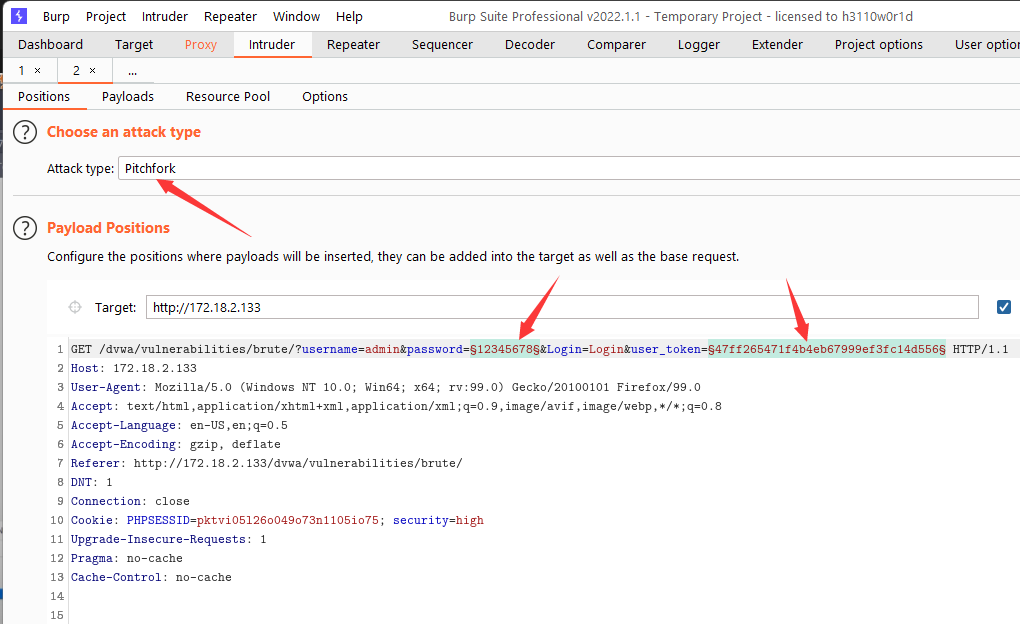1020x624 pixels.
Task: Click the User-Agent header line
Action: click(x=386, y=387)
